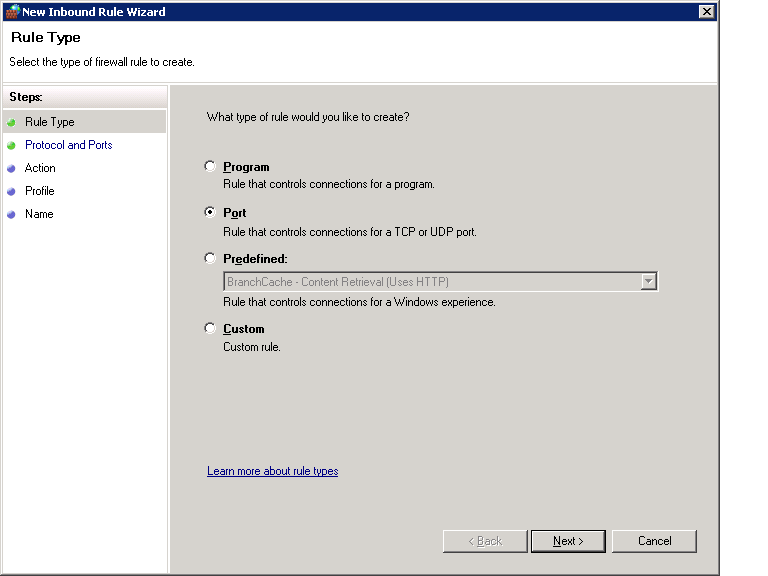The height and width of the screenshot is (576, 768).
Task: Click the blue bullet next to Profile
Action: click(11, 192)
